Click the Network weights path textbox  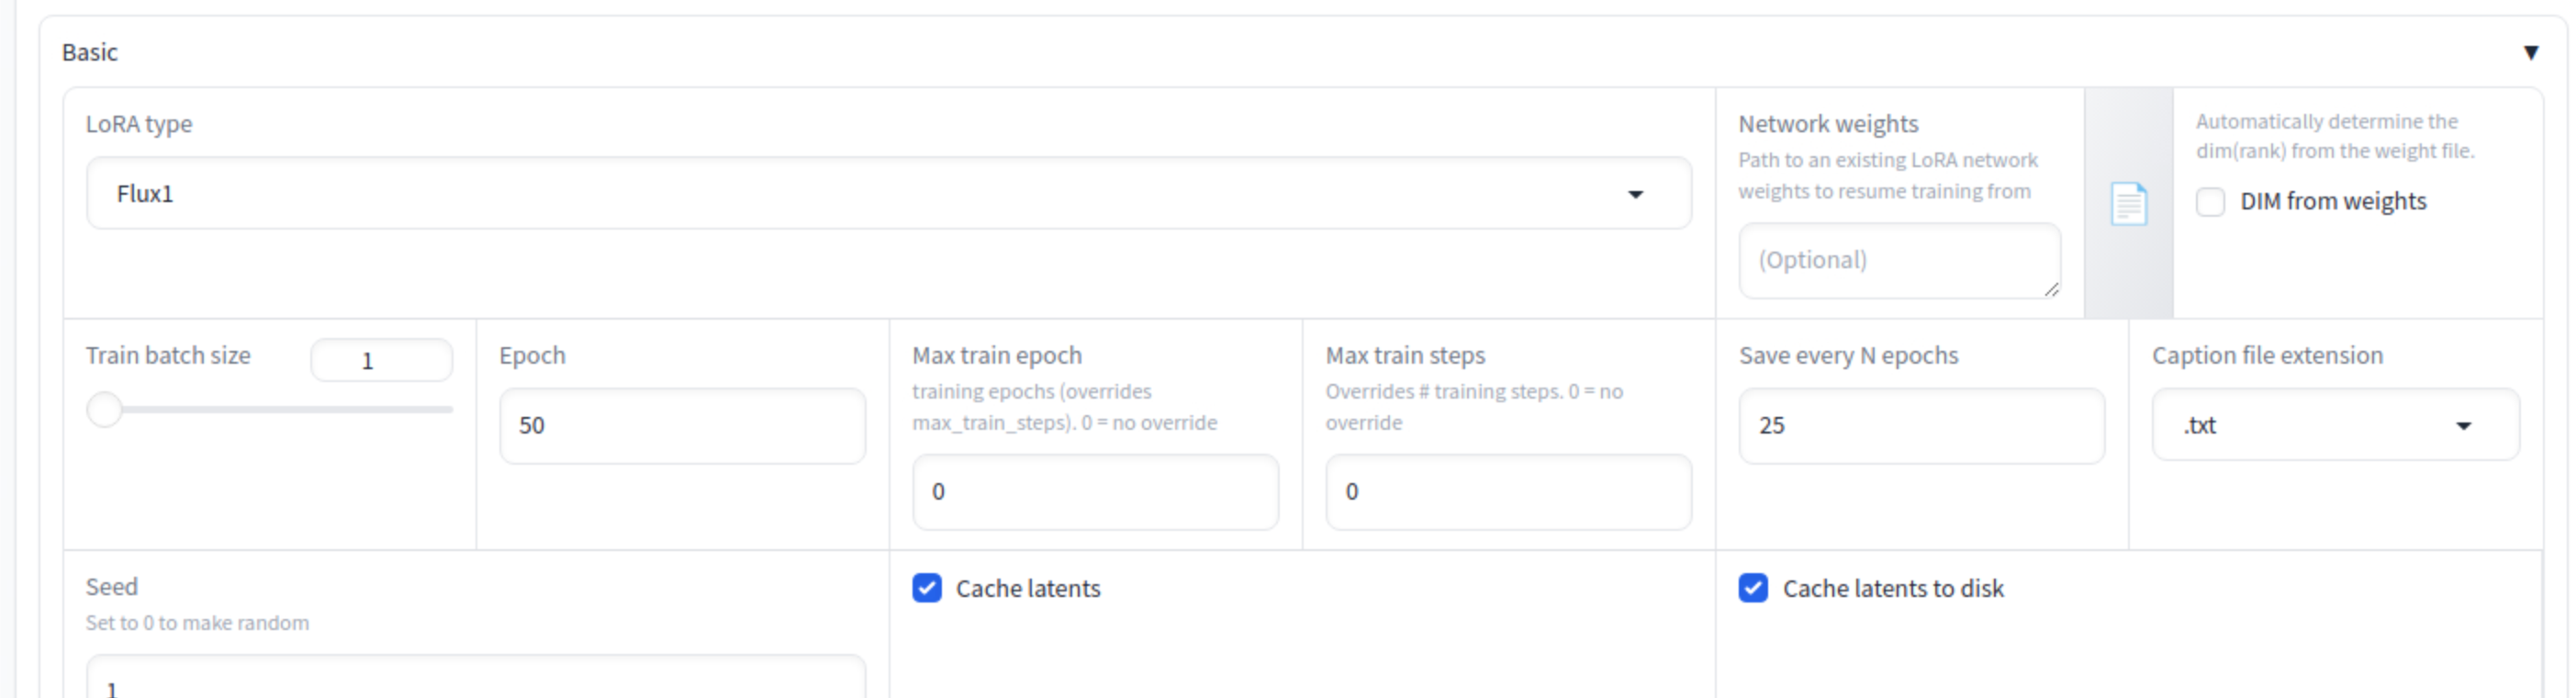(x=1898, y=260)
